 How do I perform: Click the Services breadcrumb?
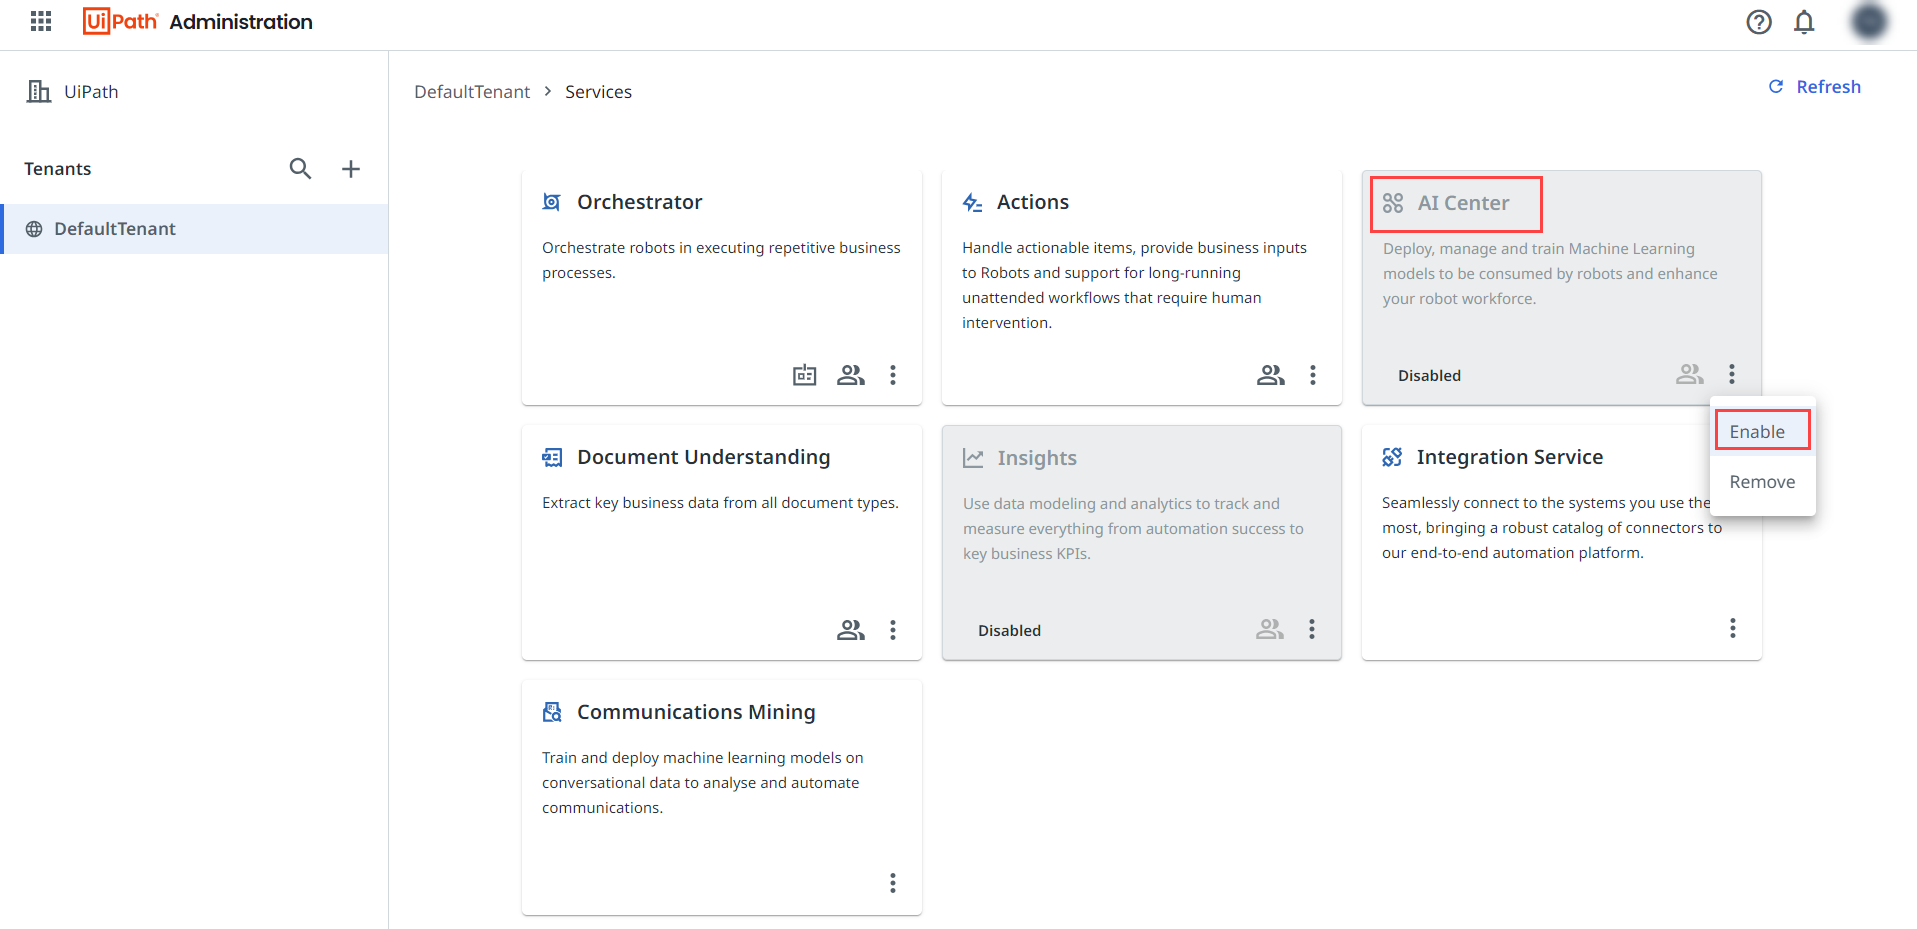pyautogui.click(x=598, y=92)
